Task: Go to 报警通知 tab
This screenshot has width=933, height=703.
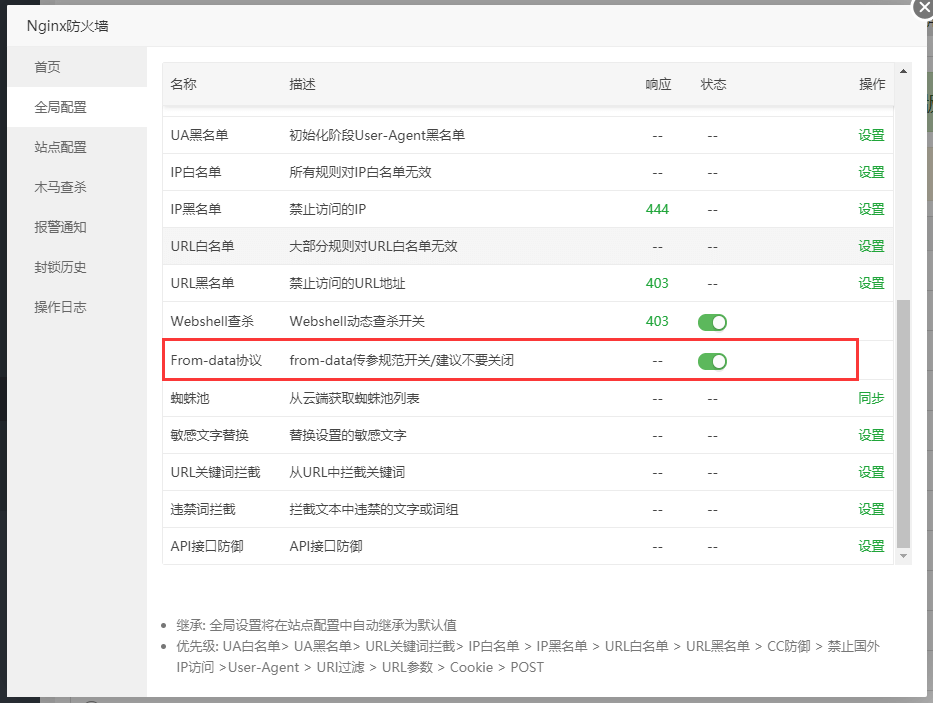Action: click(x=77, y=227)
